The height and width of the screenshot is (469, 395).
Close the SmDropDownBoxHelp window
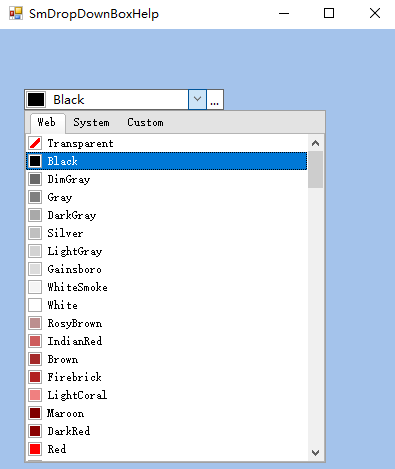click(x=375, y=14)
